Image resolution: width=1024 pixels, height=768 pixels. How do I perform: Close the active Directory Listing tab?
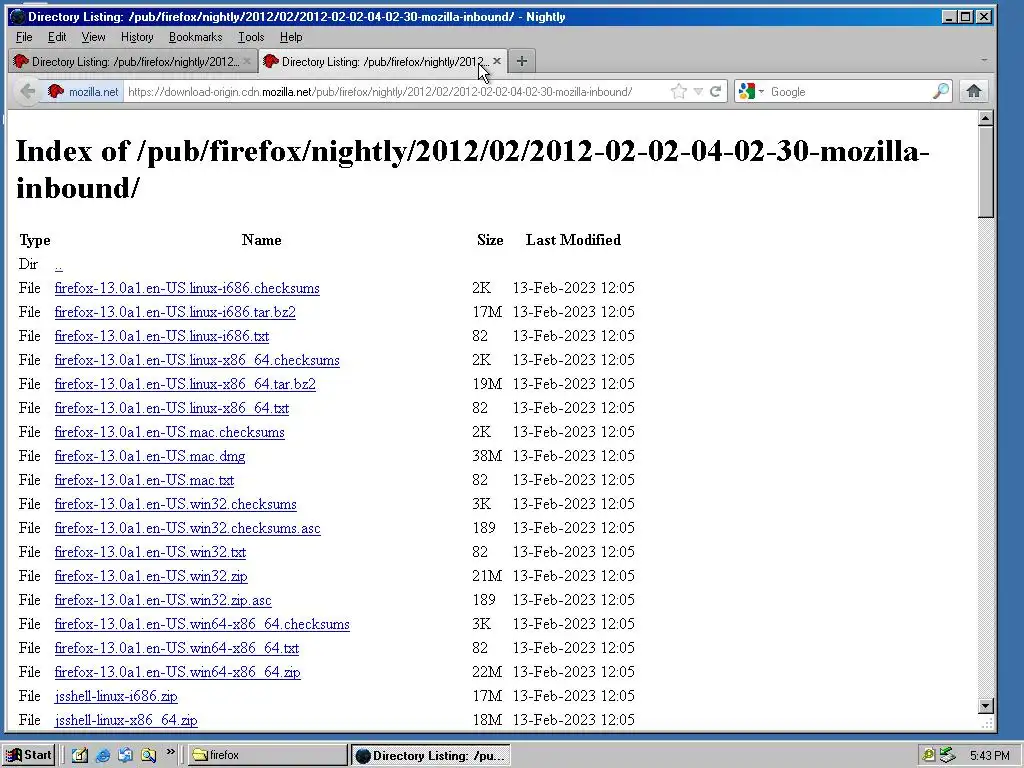tap(497, 61)
